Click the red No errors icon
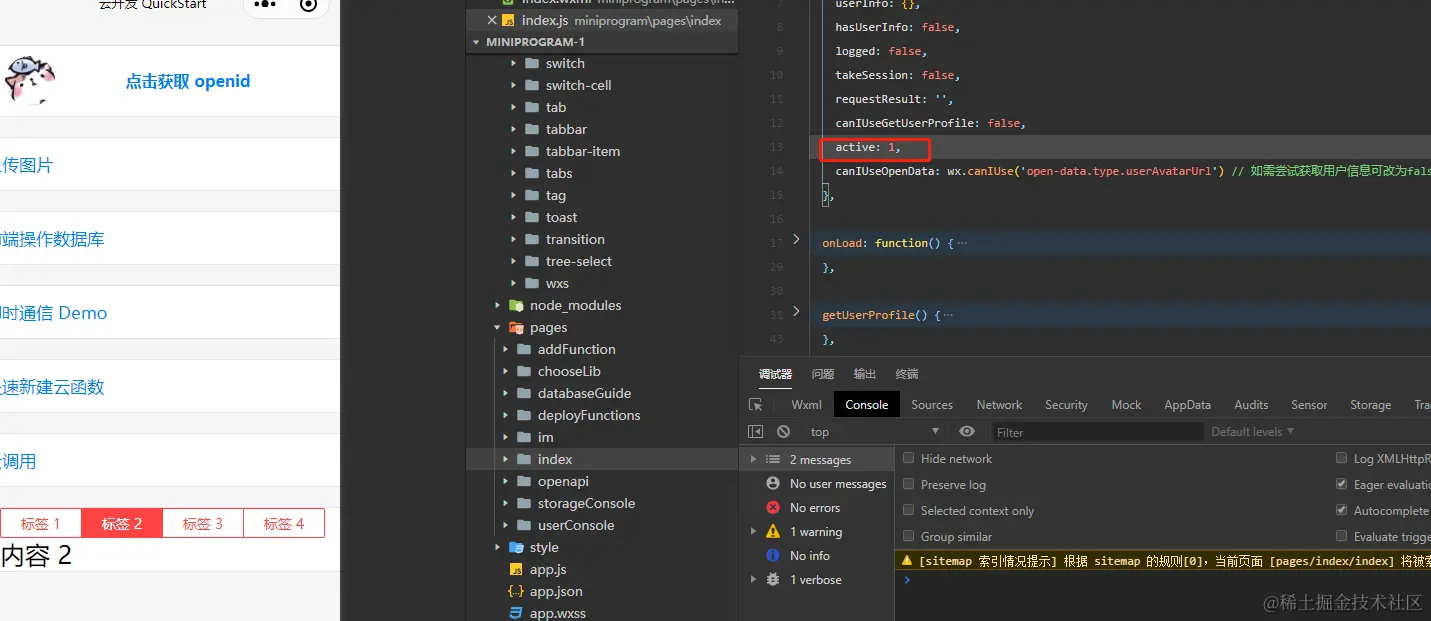 [x=772, y=508]
